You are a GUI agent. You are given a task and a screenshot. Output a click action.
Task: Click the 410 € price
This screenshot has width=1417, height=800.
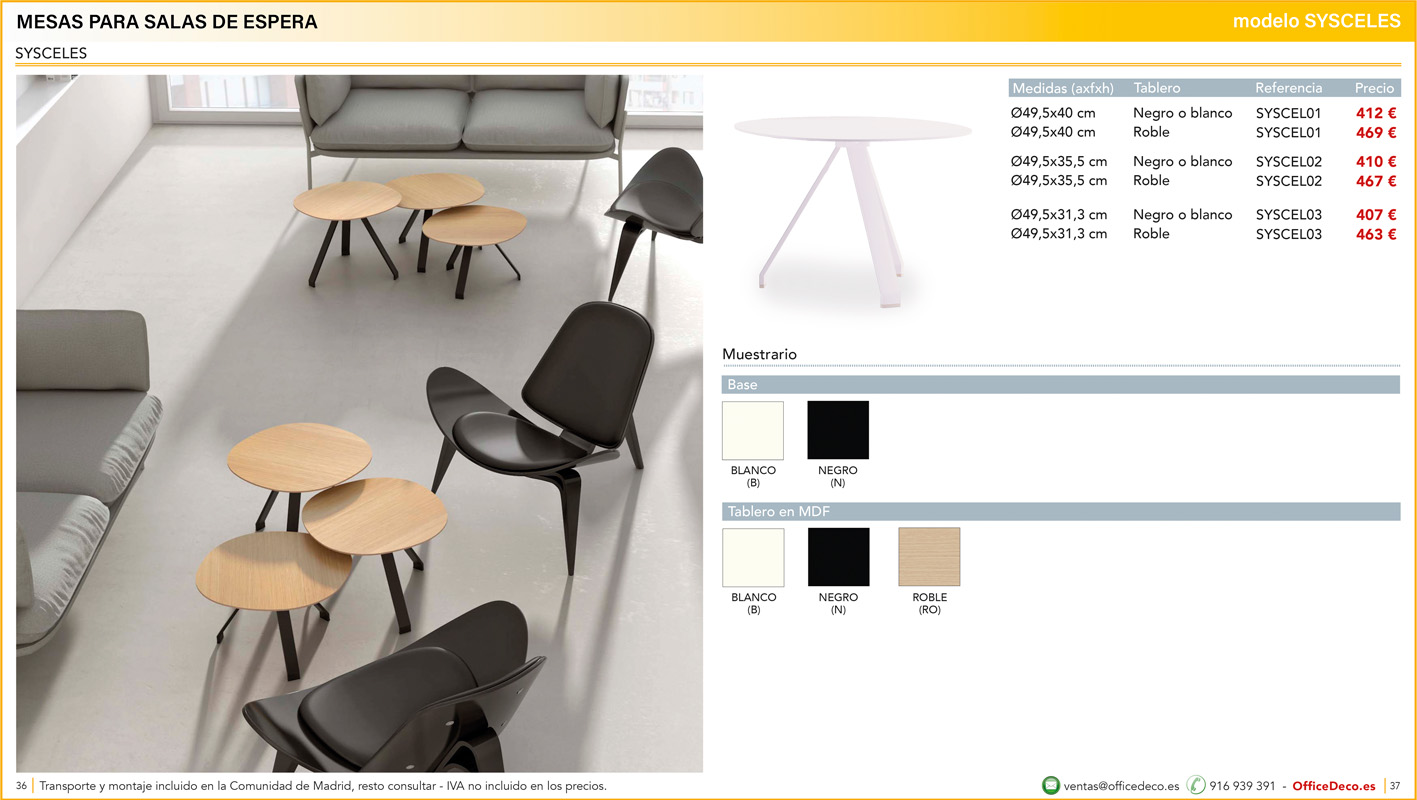[1376, 162]
